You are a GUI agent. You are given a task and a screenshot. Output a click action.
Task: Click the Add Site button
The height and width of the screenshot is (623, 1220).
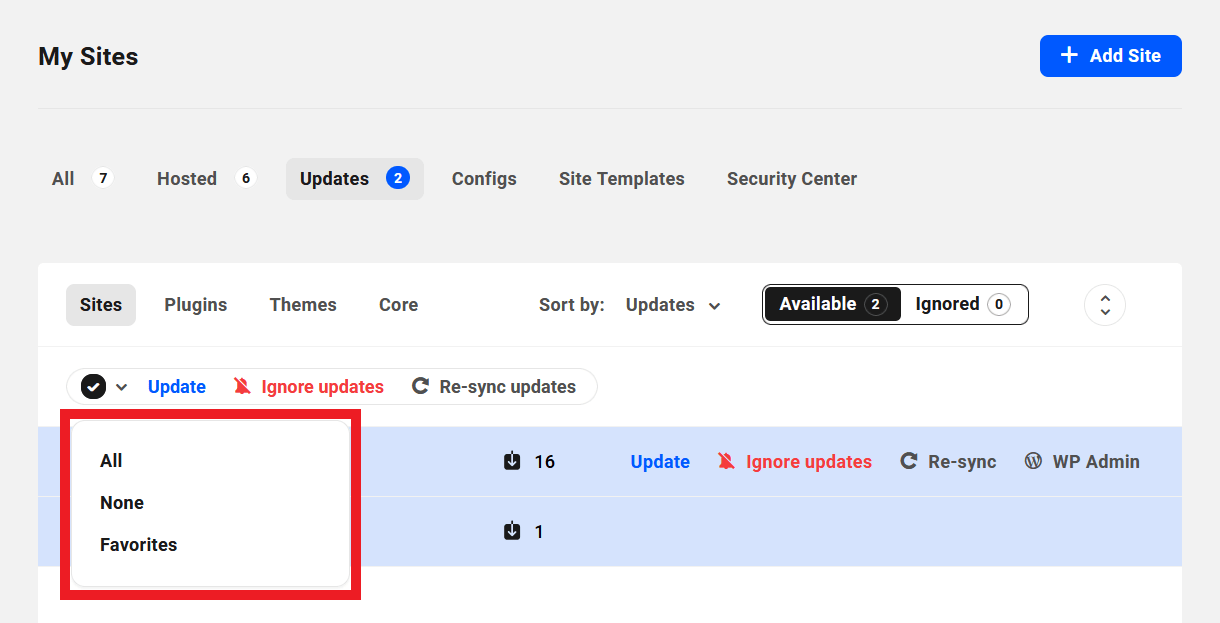[1110, 56]
